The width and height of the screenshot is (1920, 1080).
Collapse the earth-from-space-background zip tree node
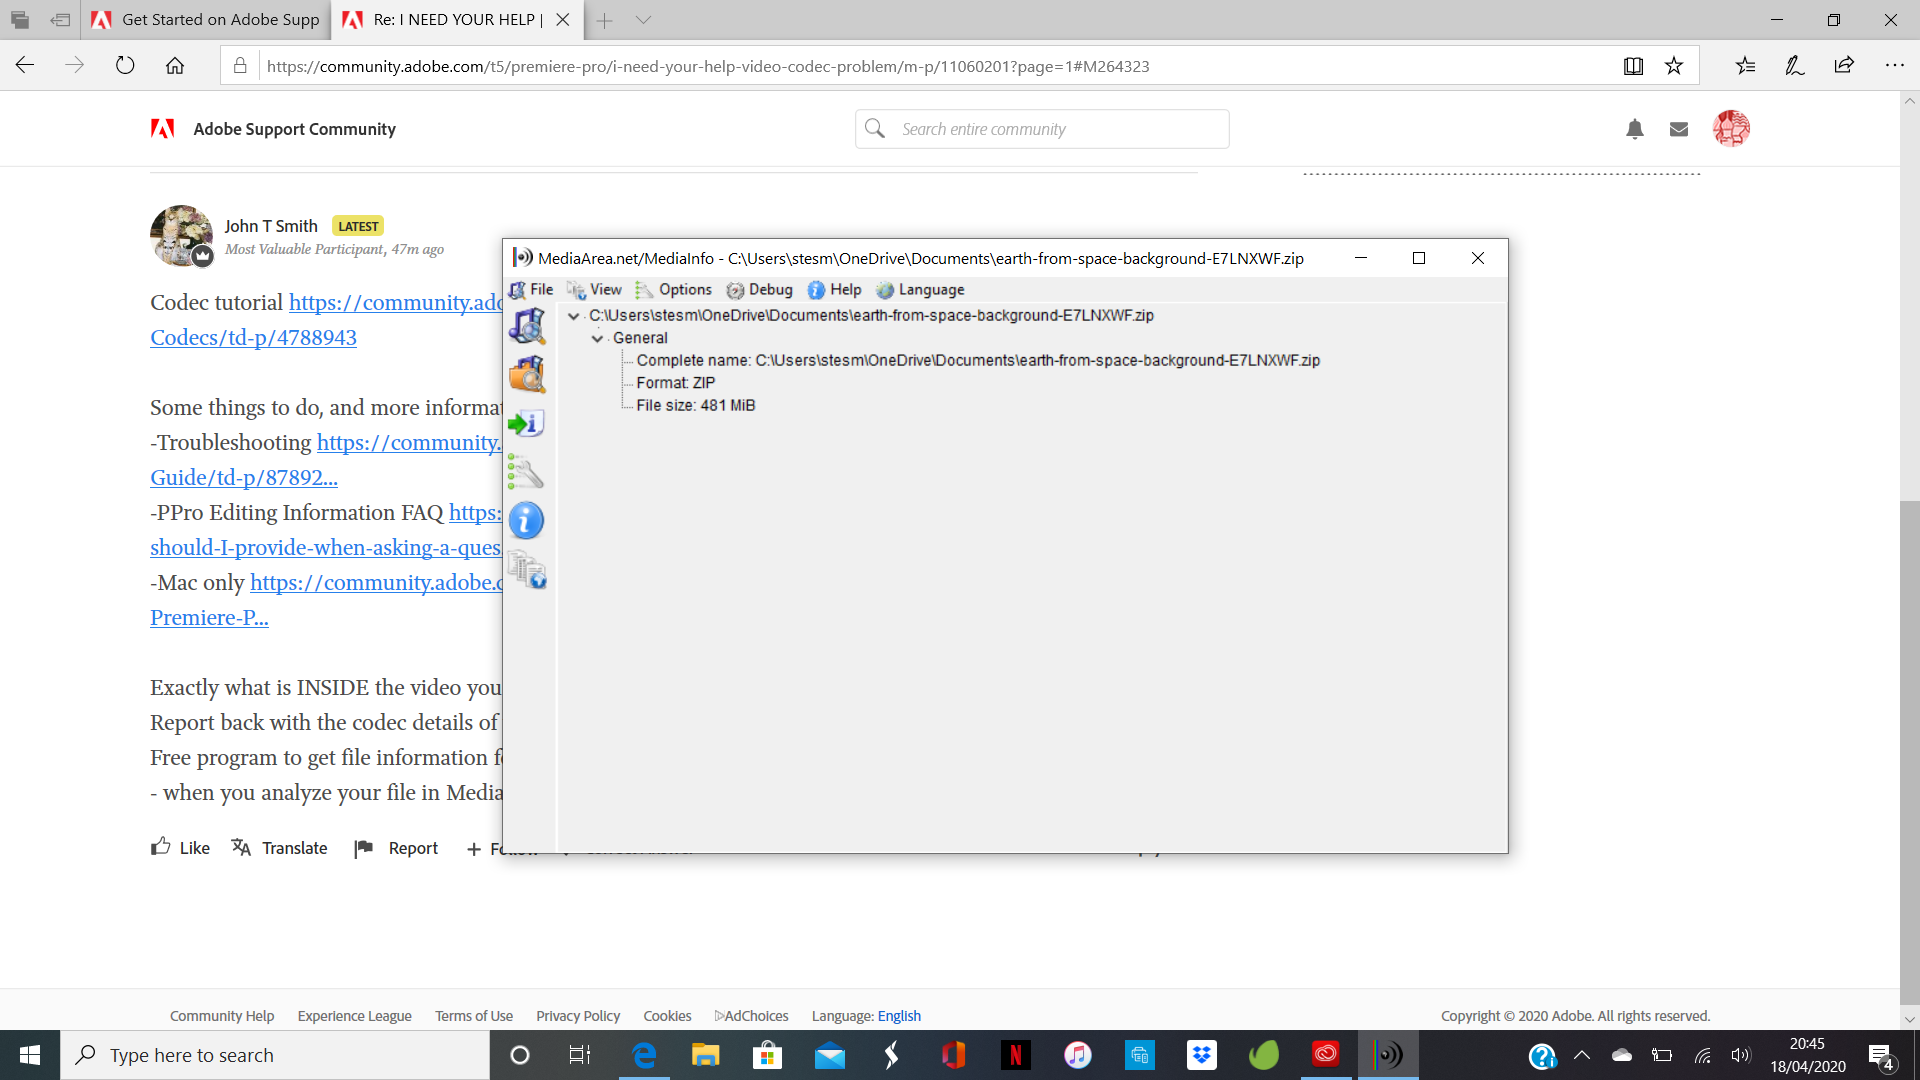(x=572, y=315)
